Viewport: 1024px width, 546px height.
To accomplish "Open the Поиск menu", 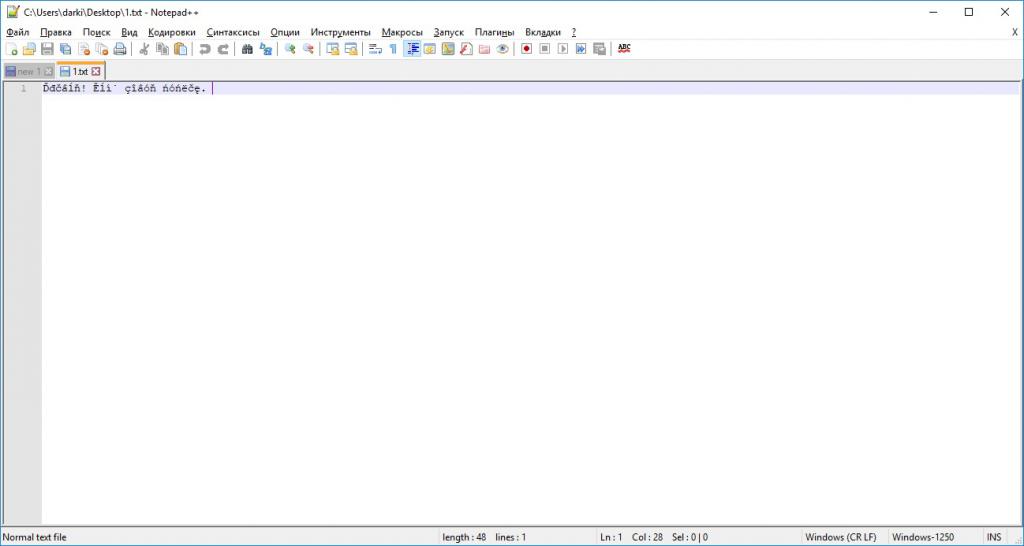I will point(97,32).
